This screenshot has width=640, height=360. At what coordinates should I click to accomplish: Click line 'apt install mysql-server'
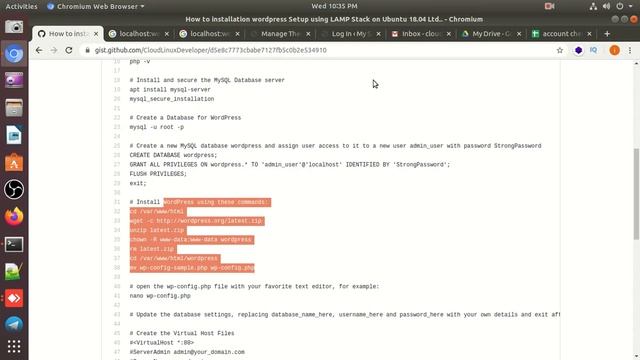click(x=170, y=90)
